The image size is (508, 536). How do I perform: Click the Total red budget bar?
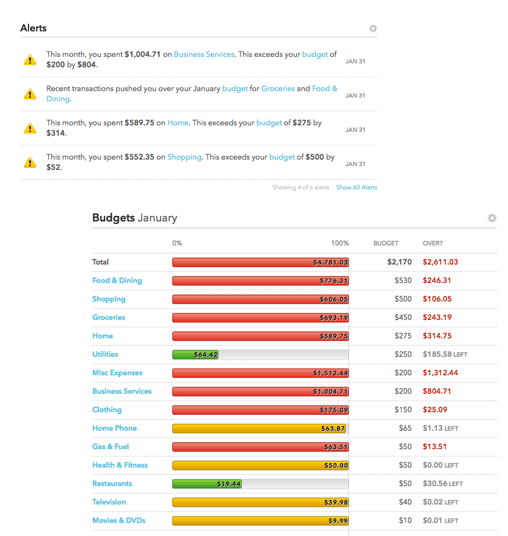[260, 262]
